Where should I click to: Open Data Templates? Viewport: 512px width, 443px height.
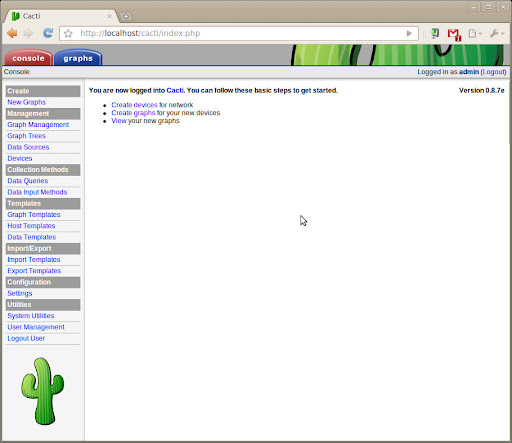tap(32, 237)
